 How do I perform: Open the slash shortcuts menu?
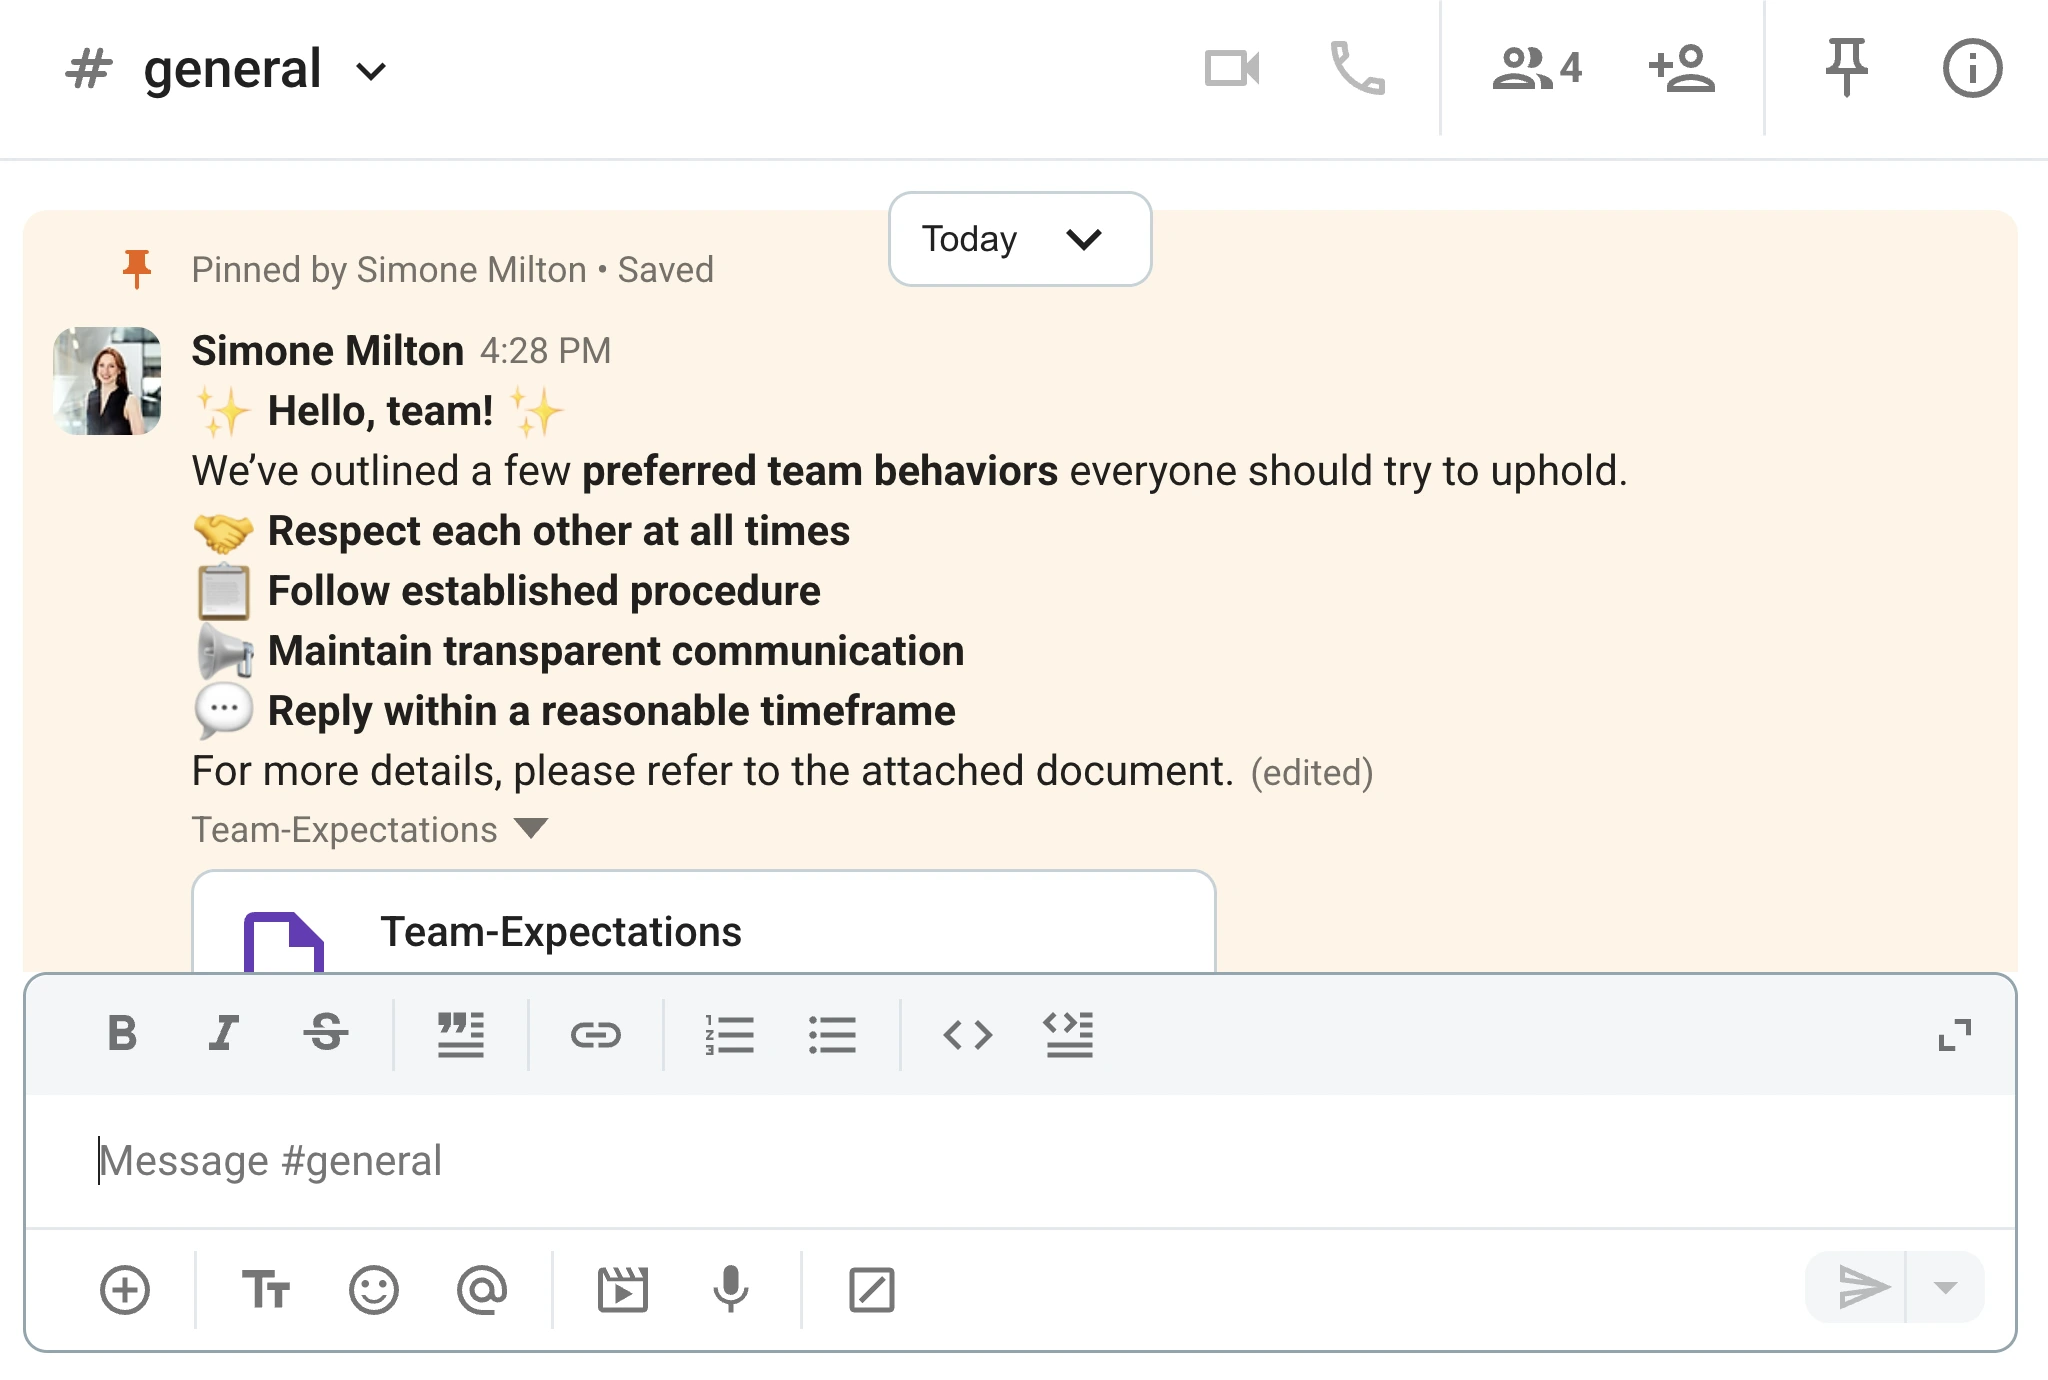(x=872, y=1289)
